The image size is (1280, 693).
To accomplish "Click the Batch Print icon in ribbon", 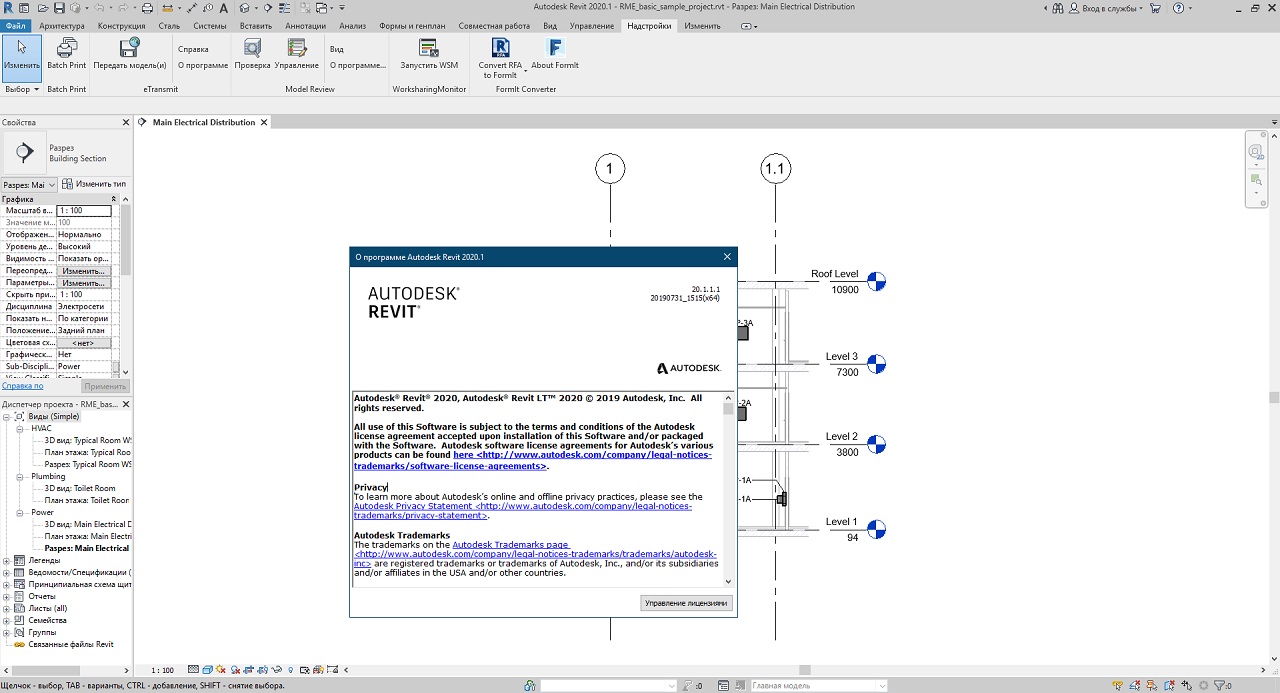I will [x=67, y=48].
